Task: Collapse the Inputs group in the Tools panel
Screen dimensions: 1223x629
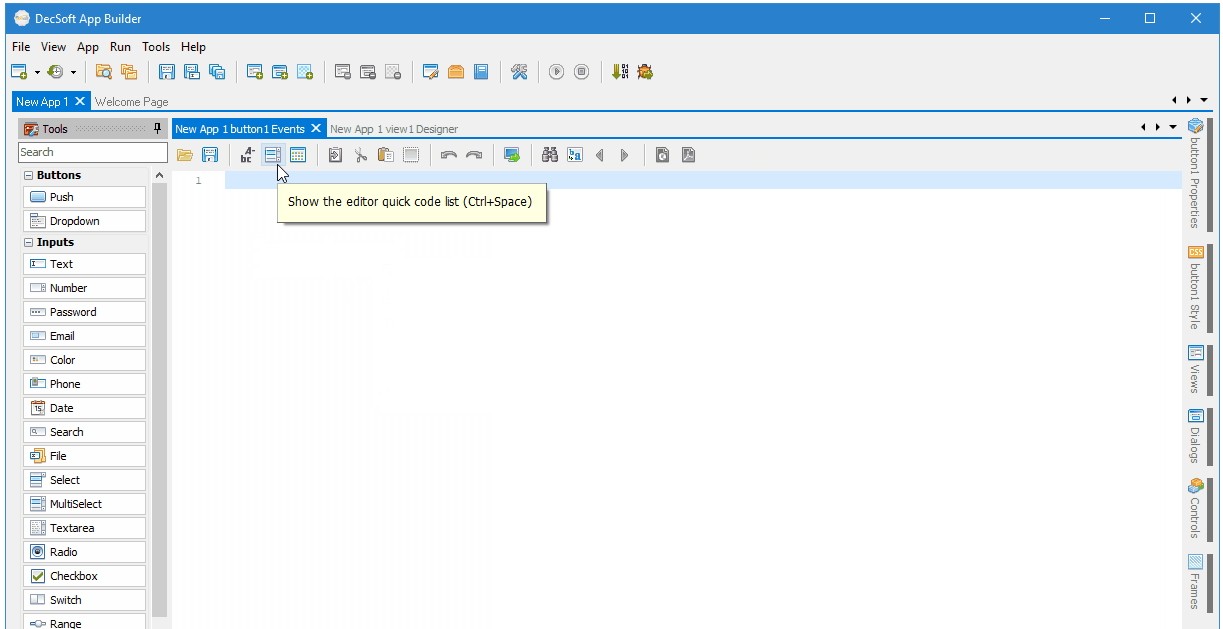Action: [x=28, y=242]
